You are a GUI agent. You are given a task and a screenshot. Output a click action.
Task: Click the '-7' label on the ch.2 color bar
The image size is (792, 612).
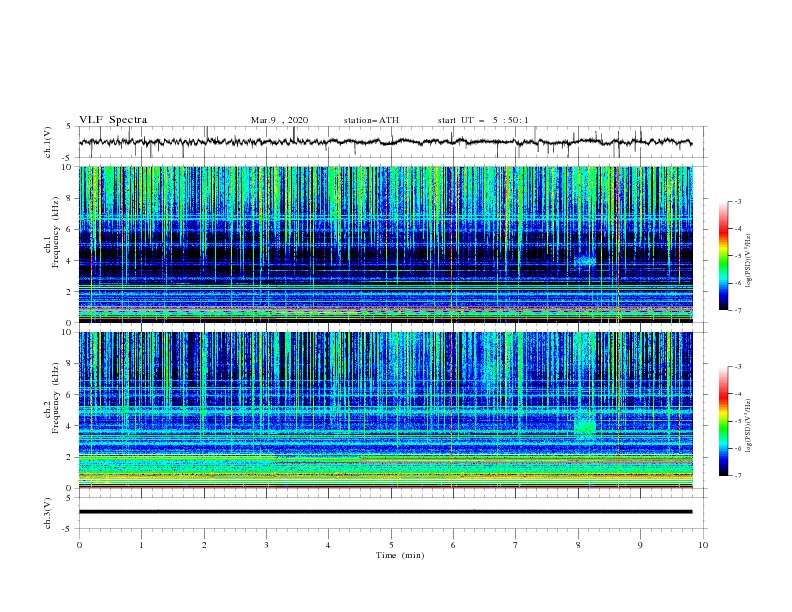[x=737, y=475]
